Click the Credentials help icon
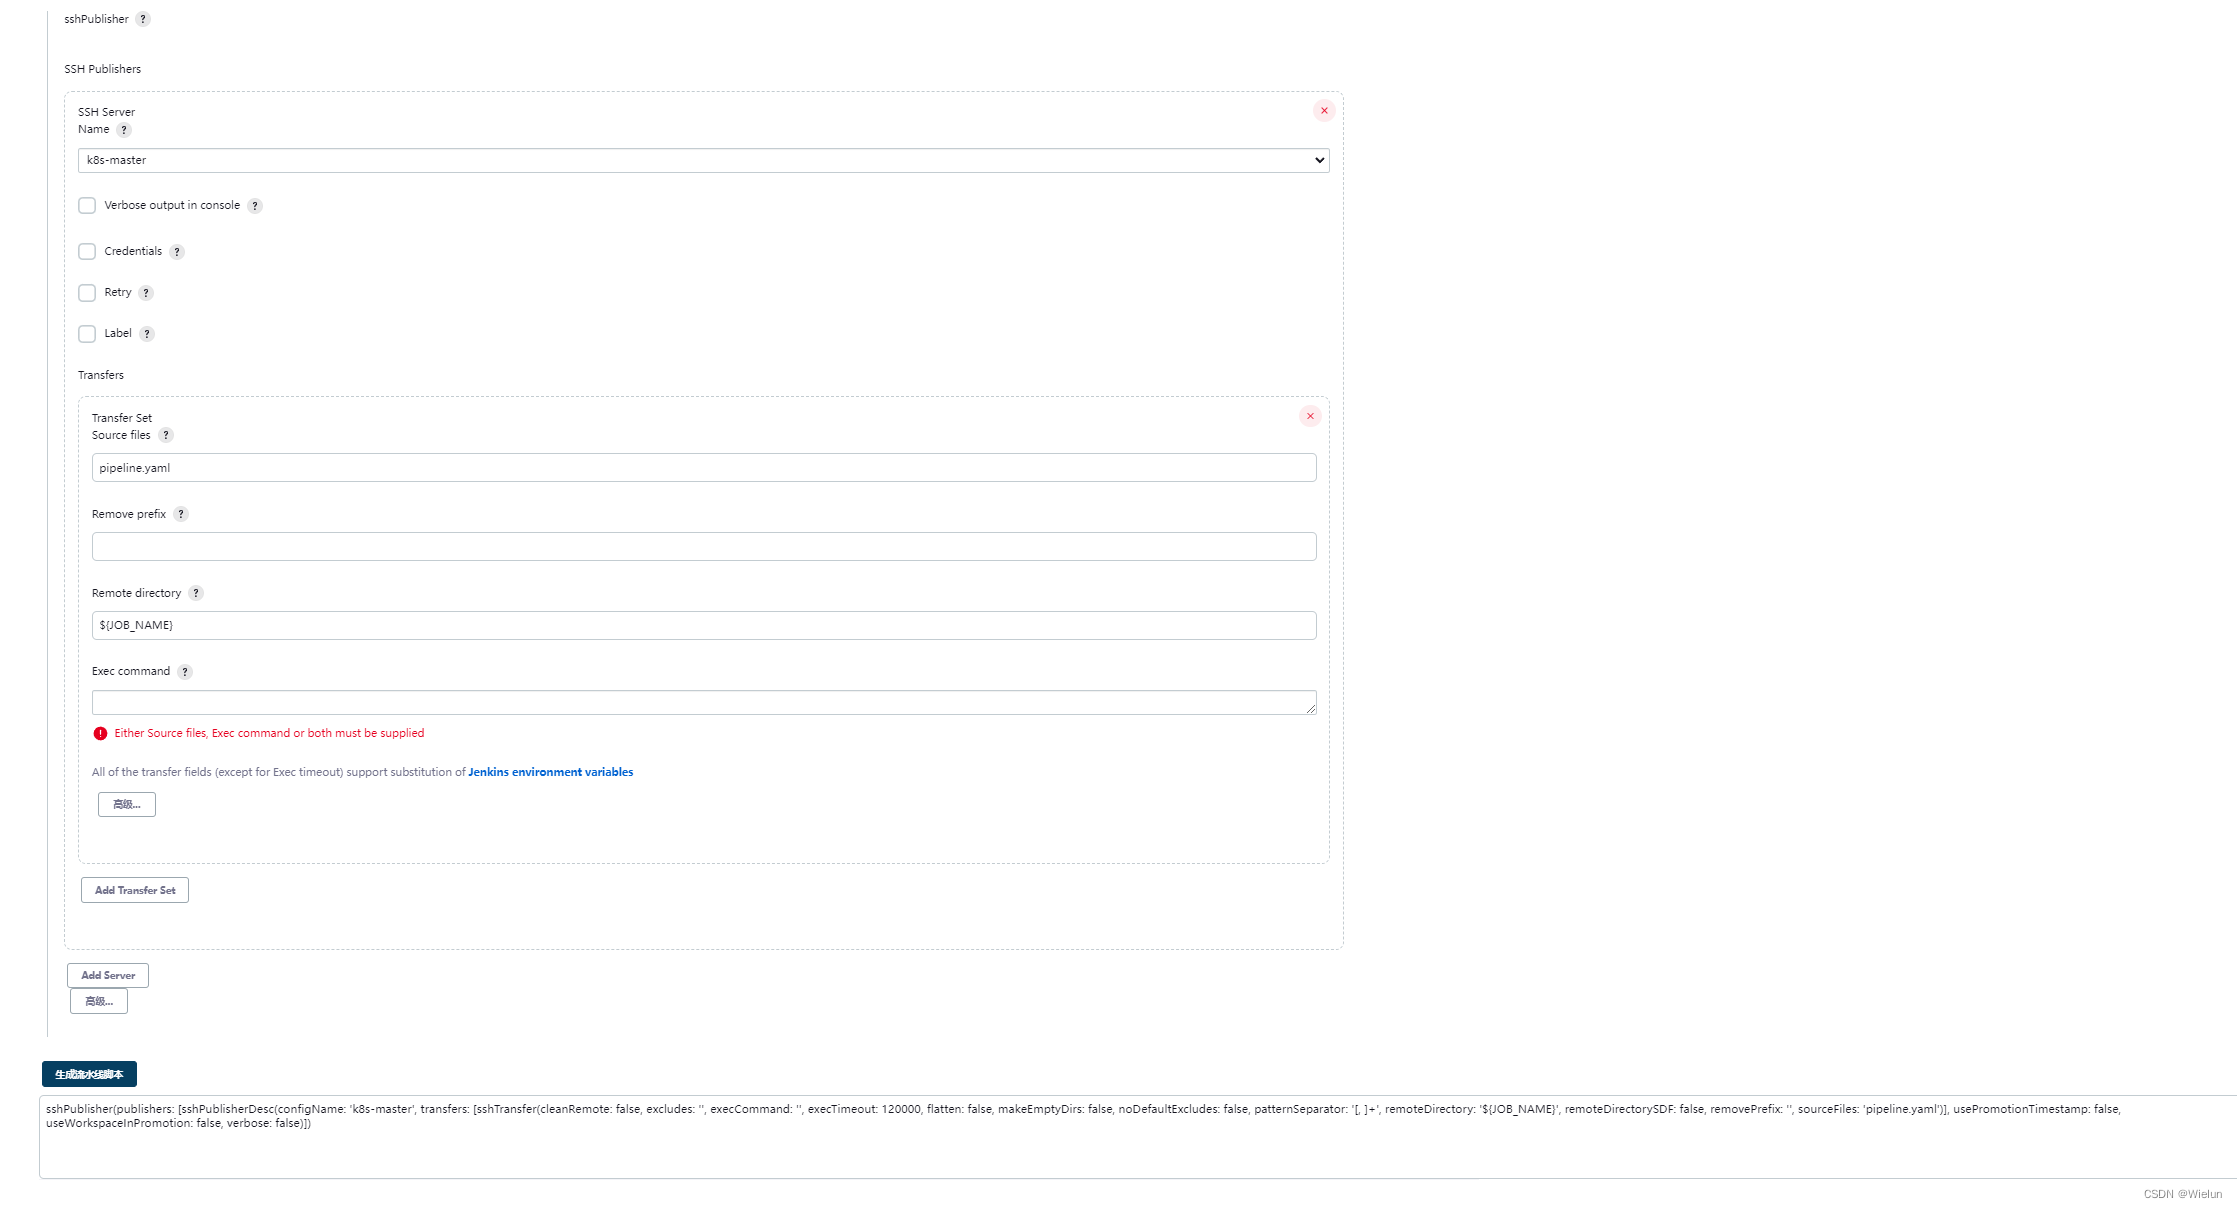Image resolution: width=2237 pixels, height=1208 pixels. [x=177, y=250]
